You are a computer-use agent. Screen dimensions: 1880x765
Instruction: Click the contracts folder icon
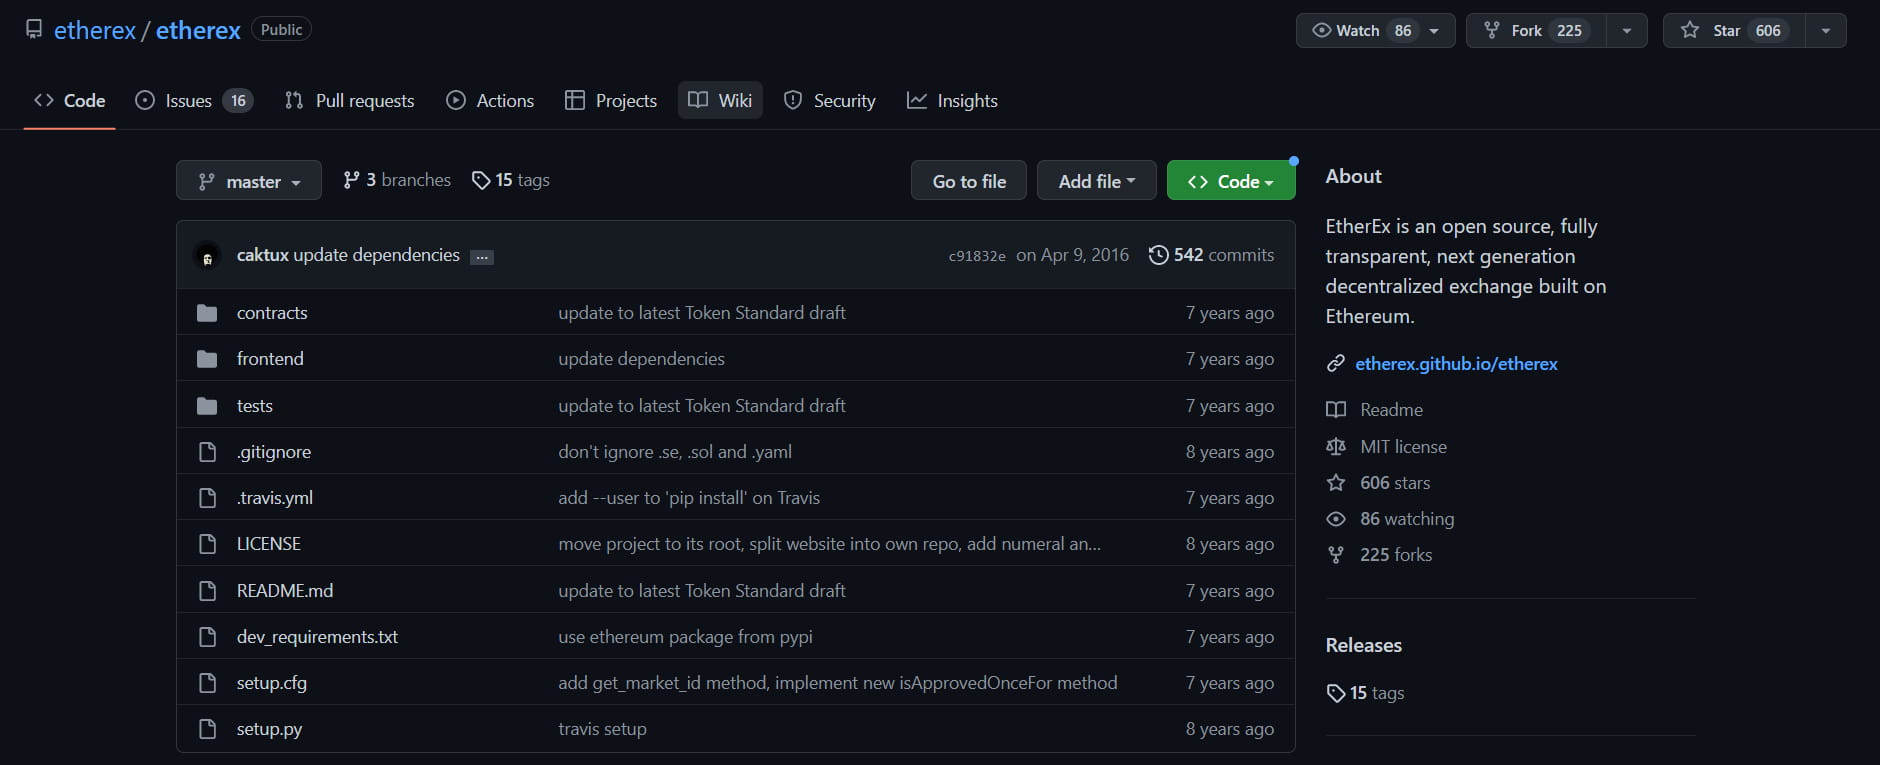click(x=207, y=313)
